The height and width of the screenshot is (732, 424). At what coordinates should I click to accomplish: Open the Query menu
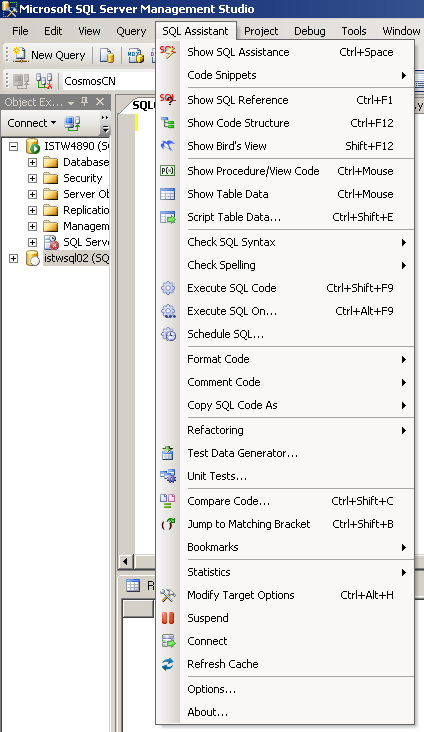131,31
